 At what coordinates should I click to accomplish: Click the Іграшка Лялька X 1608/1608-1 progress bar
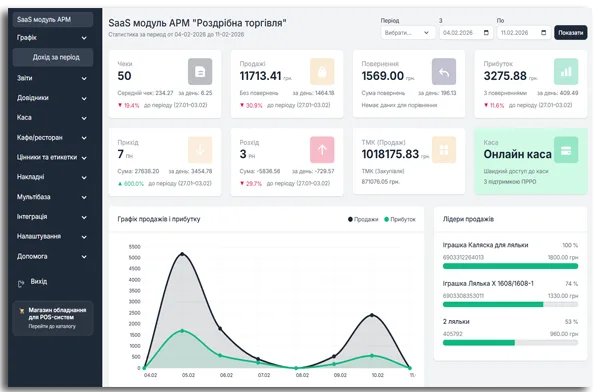pyautogui.click(x=510, y=304)
